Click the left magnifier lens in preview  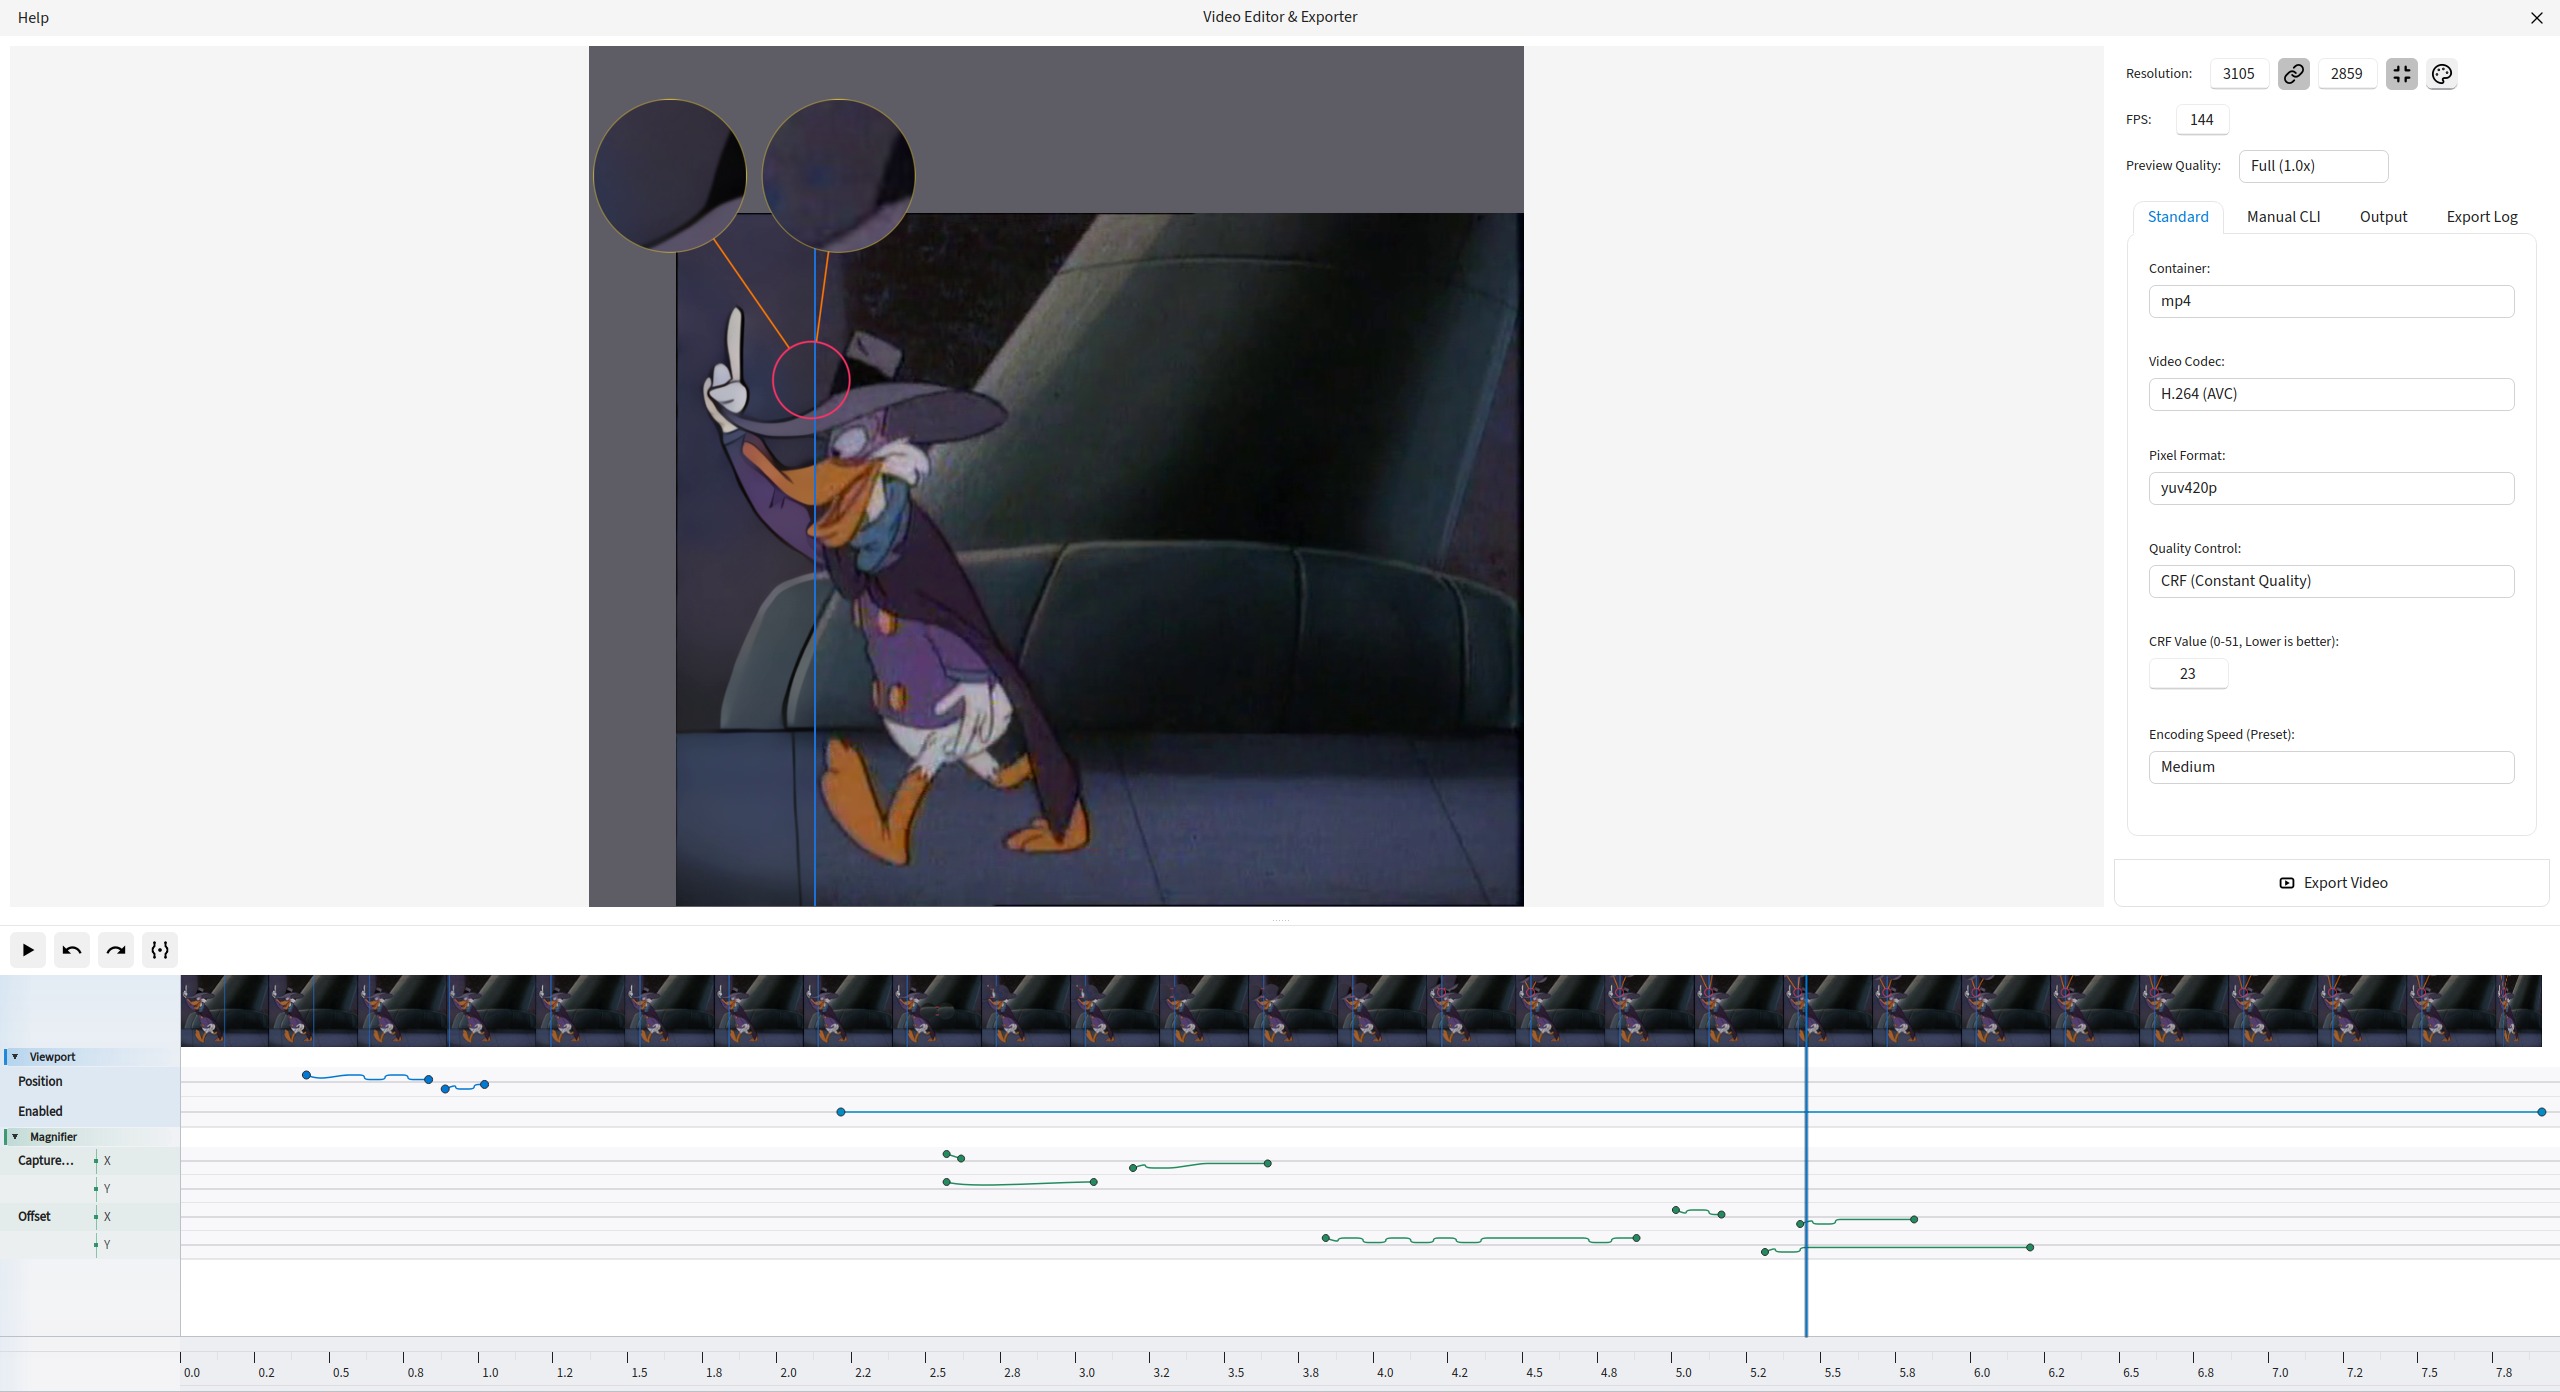(670, 176)
